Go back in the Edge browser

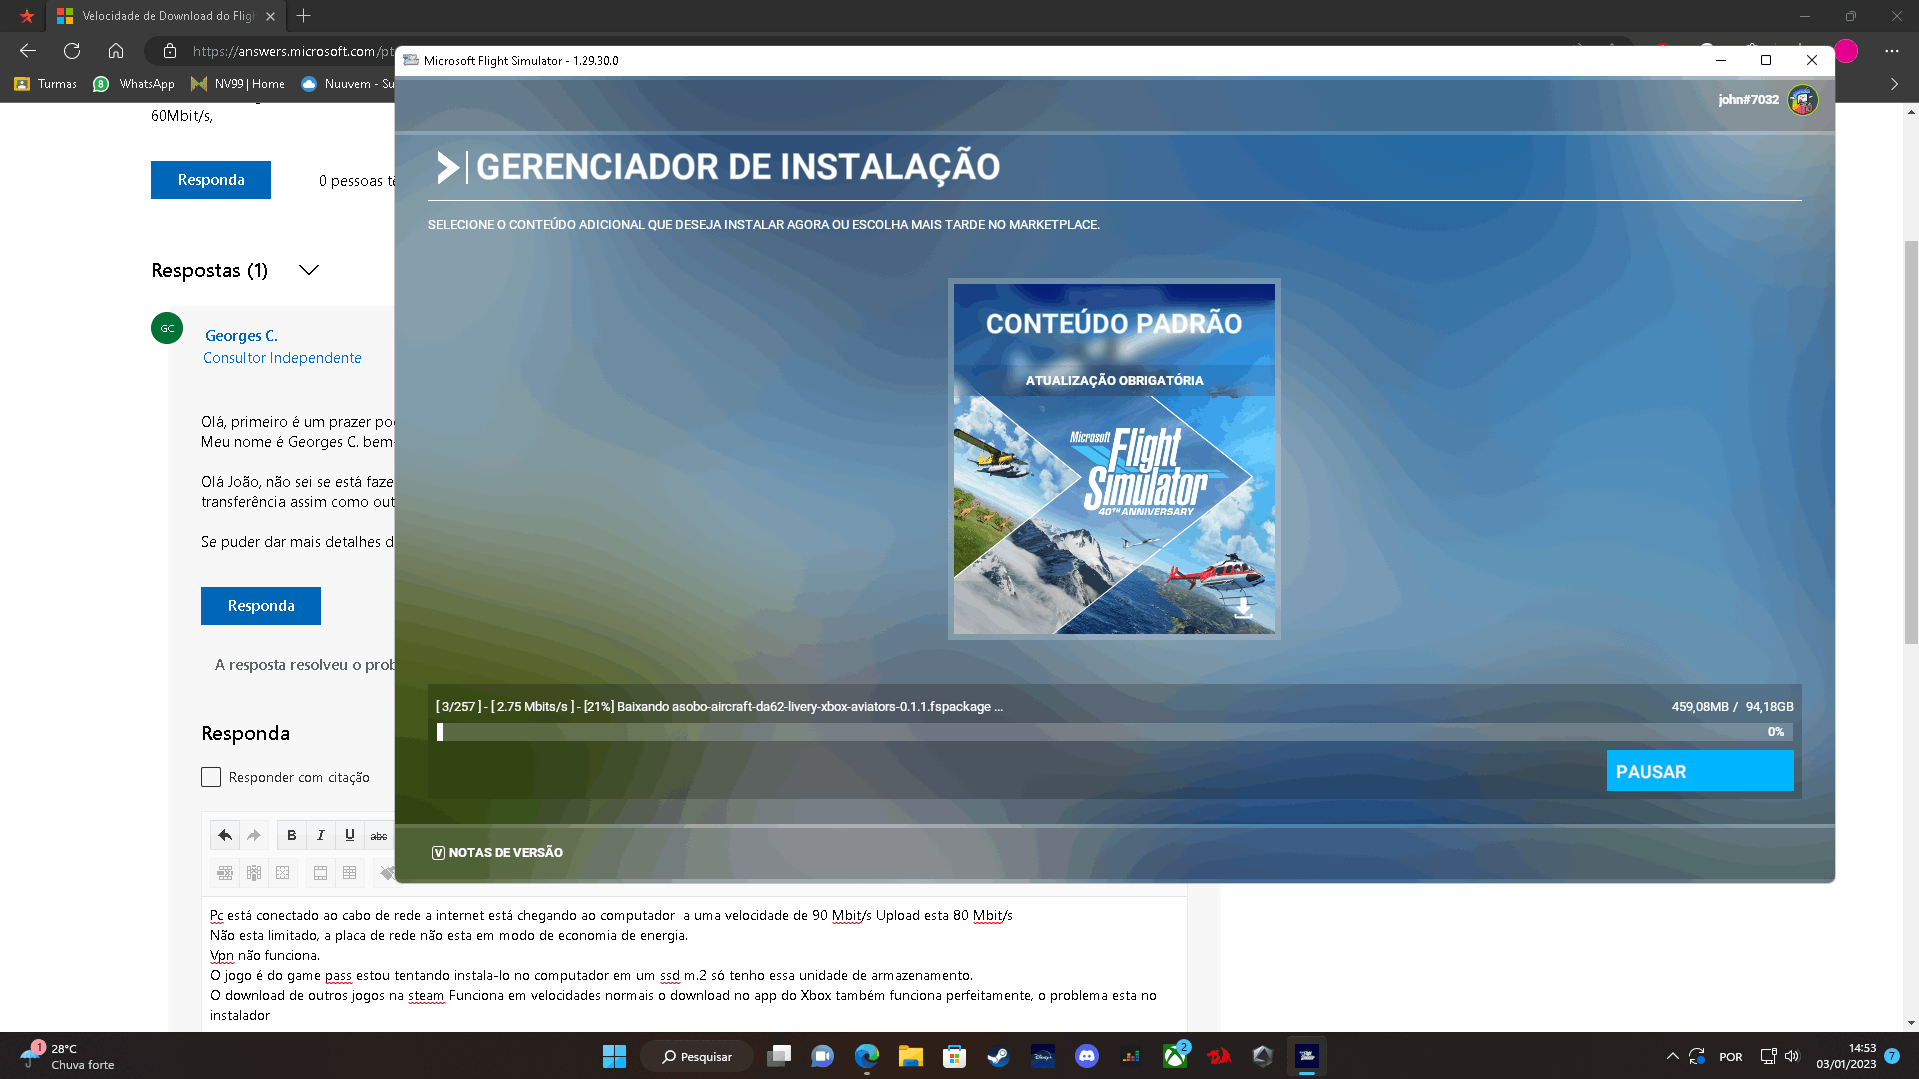28,51
